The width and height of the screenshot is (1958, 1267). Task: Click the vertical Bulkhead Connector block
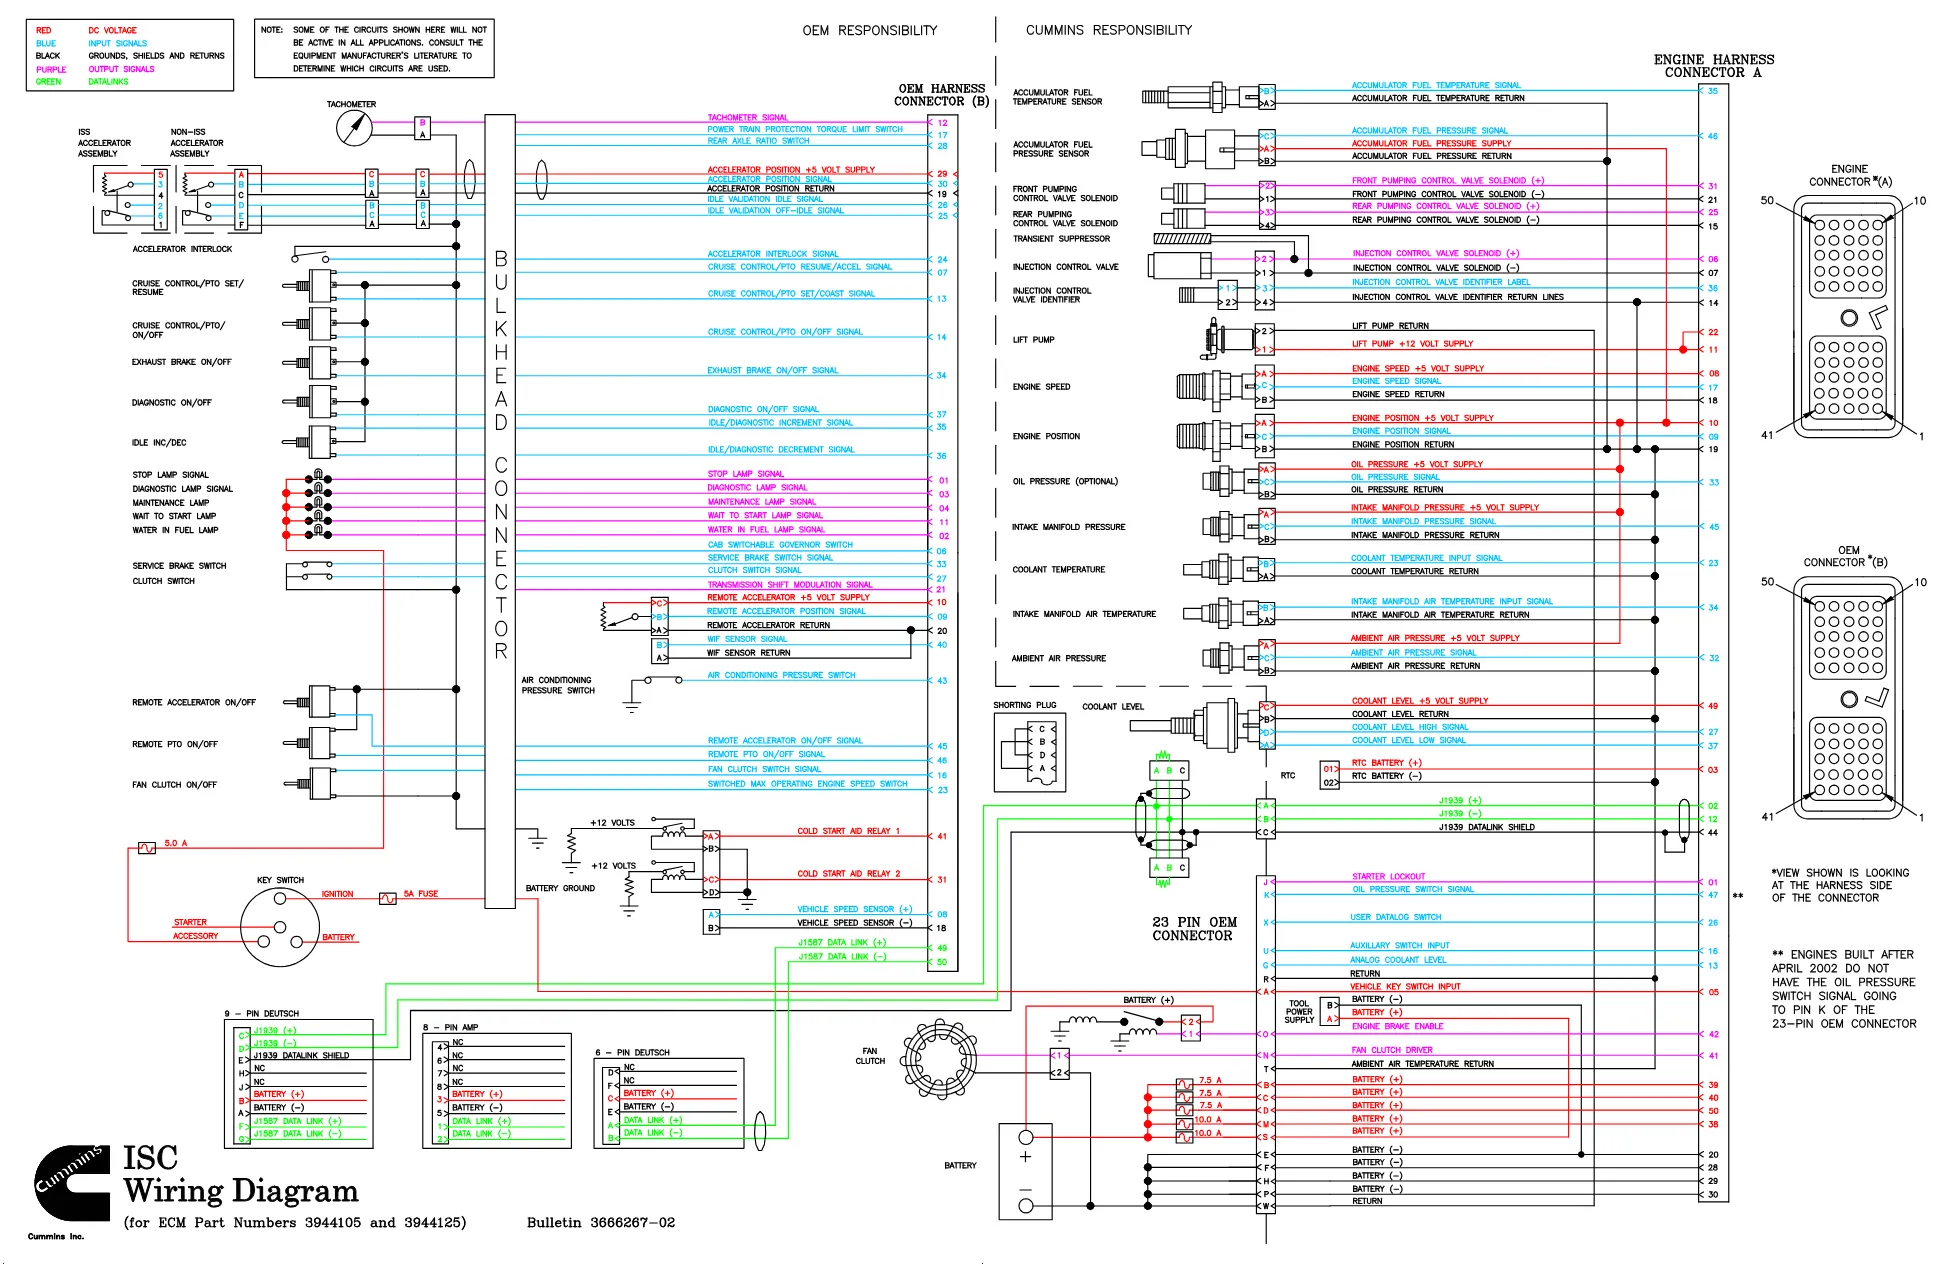[500, 510]
